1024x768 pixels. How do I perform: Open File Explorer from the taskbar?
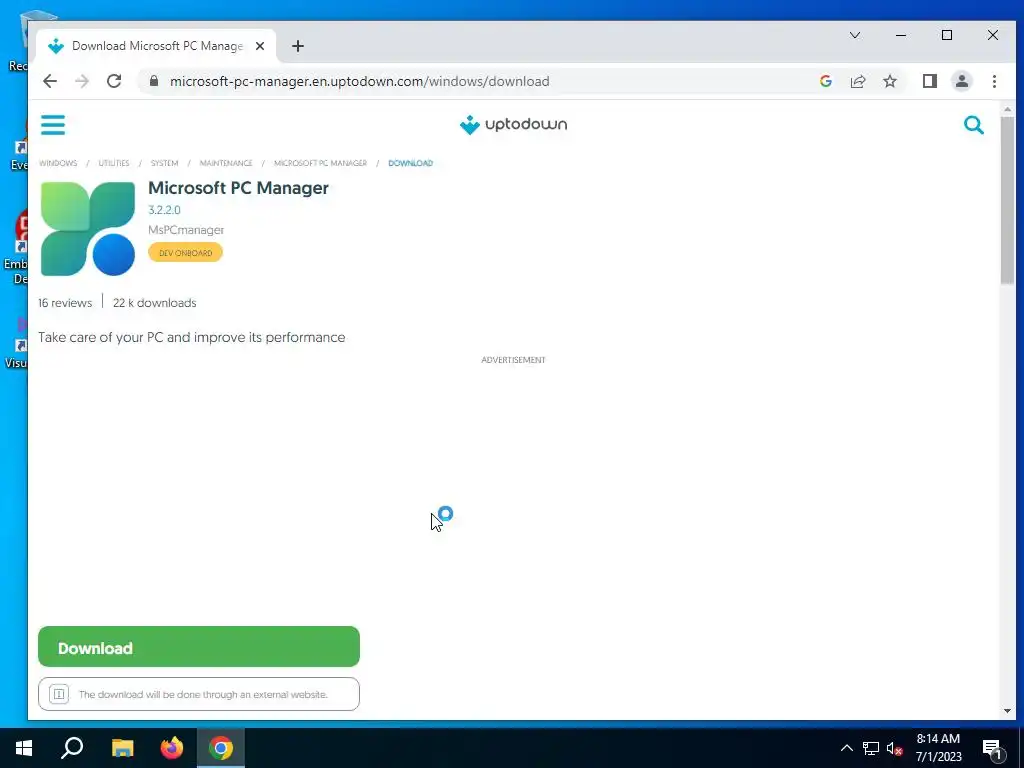tap(122, 748)
